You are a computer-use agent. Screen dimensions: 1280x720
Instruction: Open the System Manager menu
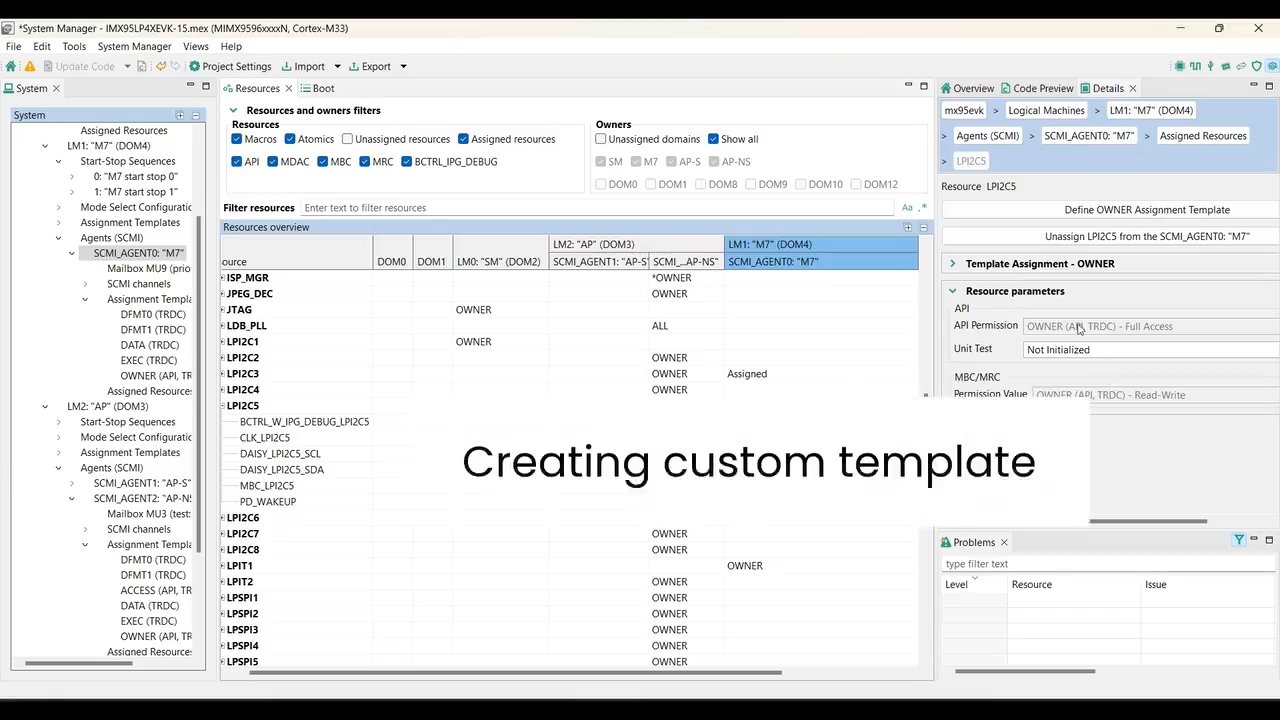click(x=134, y=46)
